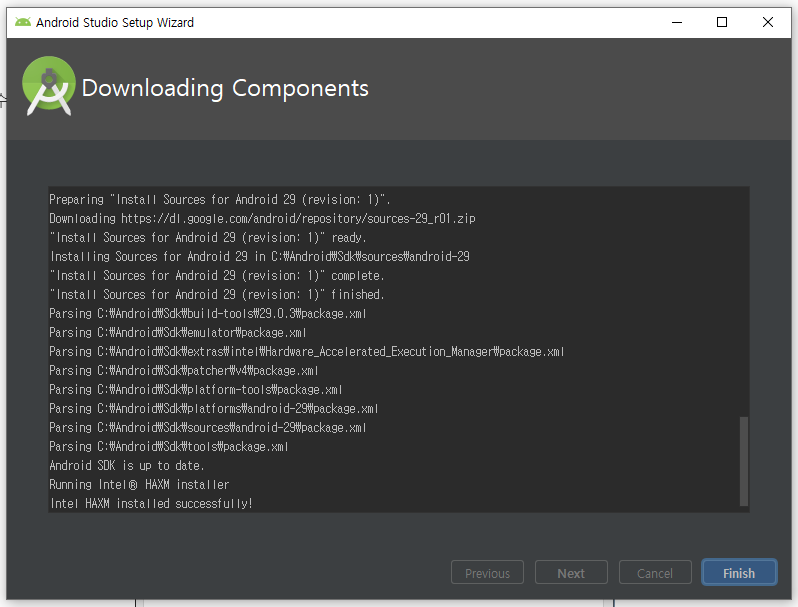Click the 'Android SDK is up to date.' line
The height and width of the screenshot is (607, 798).
click(127, 465)
